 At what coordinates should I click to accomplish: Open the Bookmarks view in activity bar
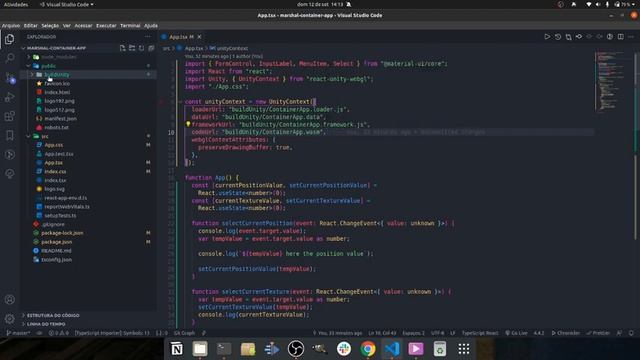9,136
